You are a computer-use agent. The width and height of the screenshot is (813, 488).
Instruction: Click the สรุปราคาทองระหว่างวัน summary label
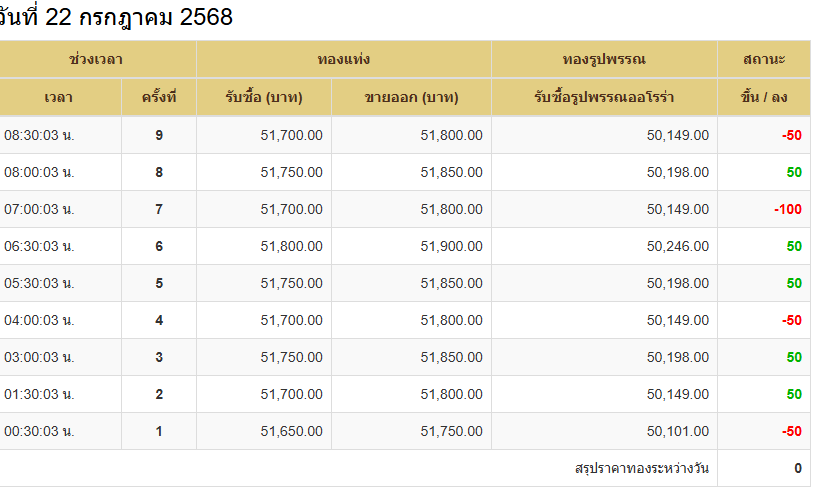pyautogui.click(x=642, y=468)
